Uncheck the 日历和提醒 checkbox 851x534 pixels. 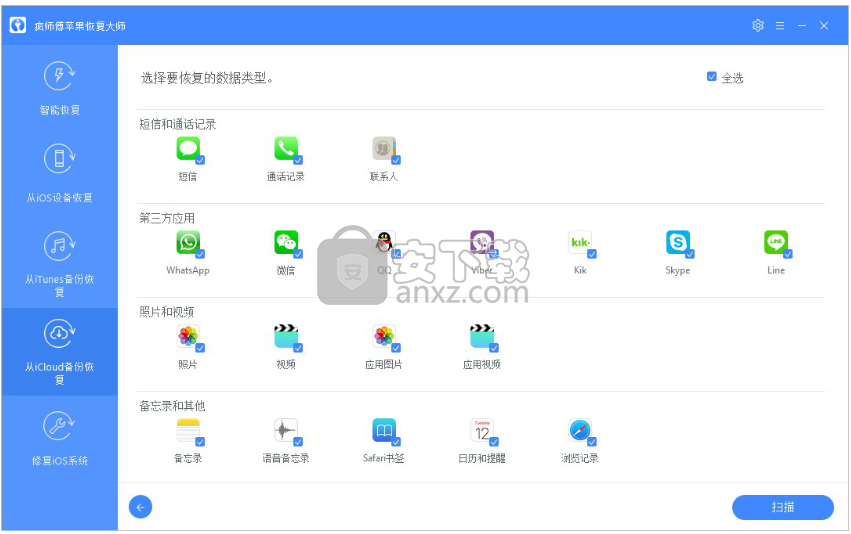[x=494, y=442]
